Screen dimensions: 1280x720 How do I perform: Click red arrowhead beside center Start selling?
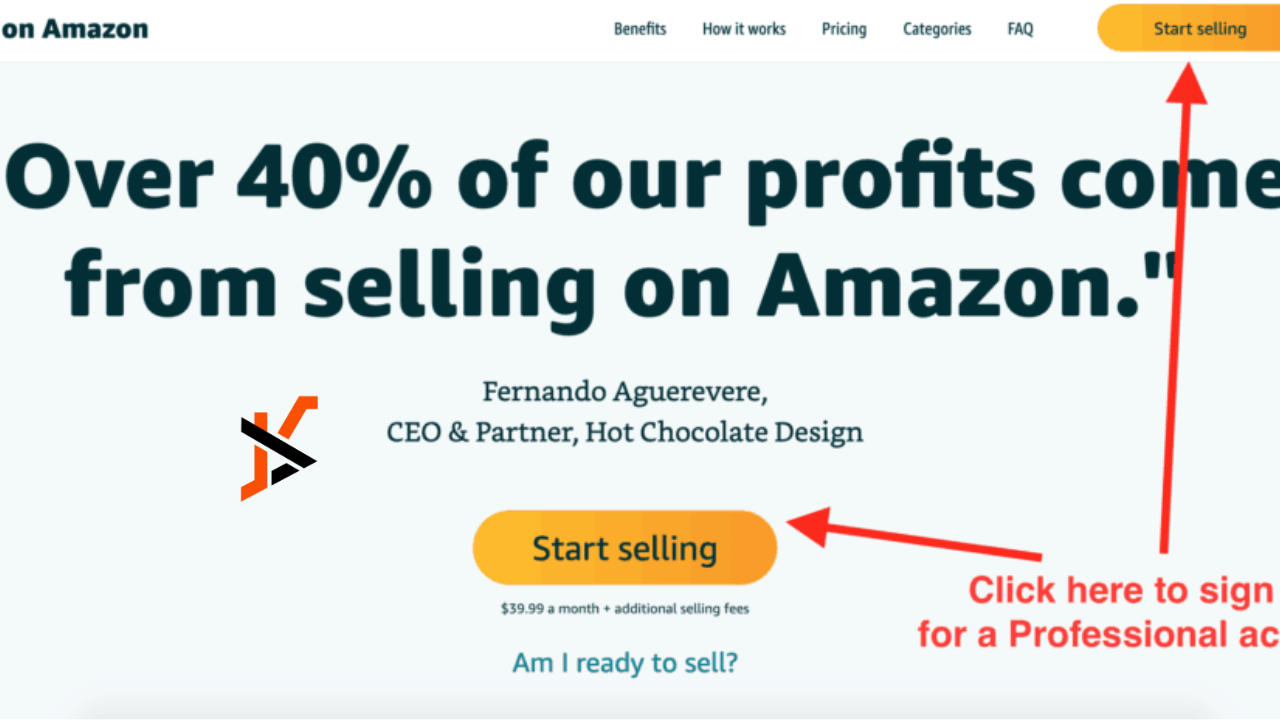pyautogui.click(x=808, y=526)
